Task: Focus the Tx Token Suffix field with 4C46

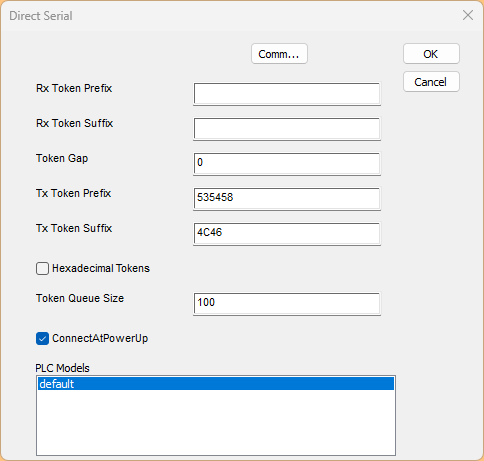Action: pos(287,234)
